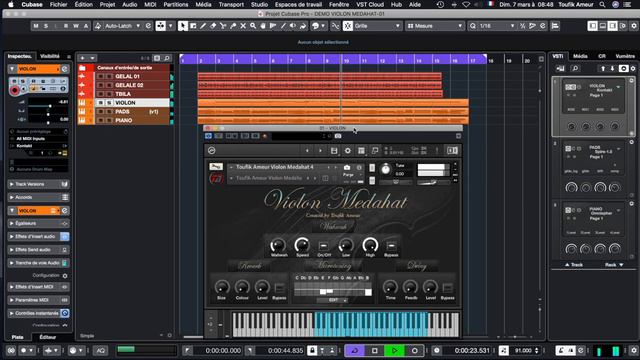Toggle left zone visibility button
The image size is (640, 360).
point(593,26)
